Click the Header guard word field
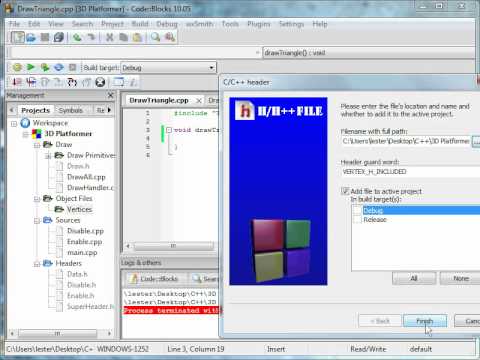 click(410, 172)
